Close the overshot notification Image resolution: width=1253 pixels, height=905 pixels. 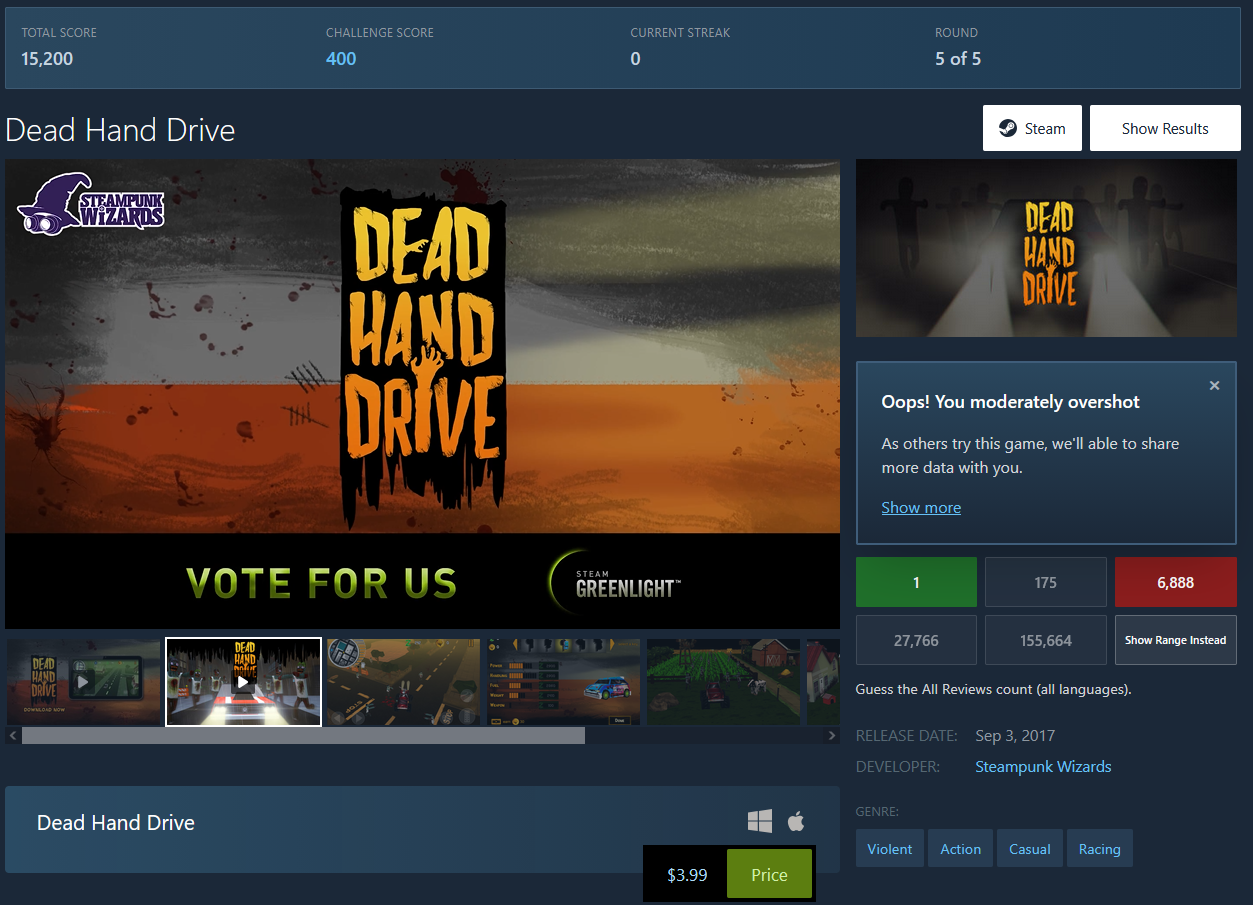tap(1214, 386)
